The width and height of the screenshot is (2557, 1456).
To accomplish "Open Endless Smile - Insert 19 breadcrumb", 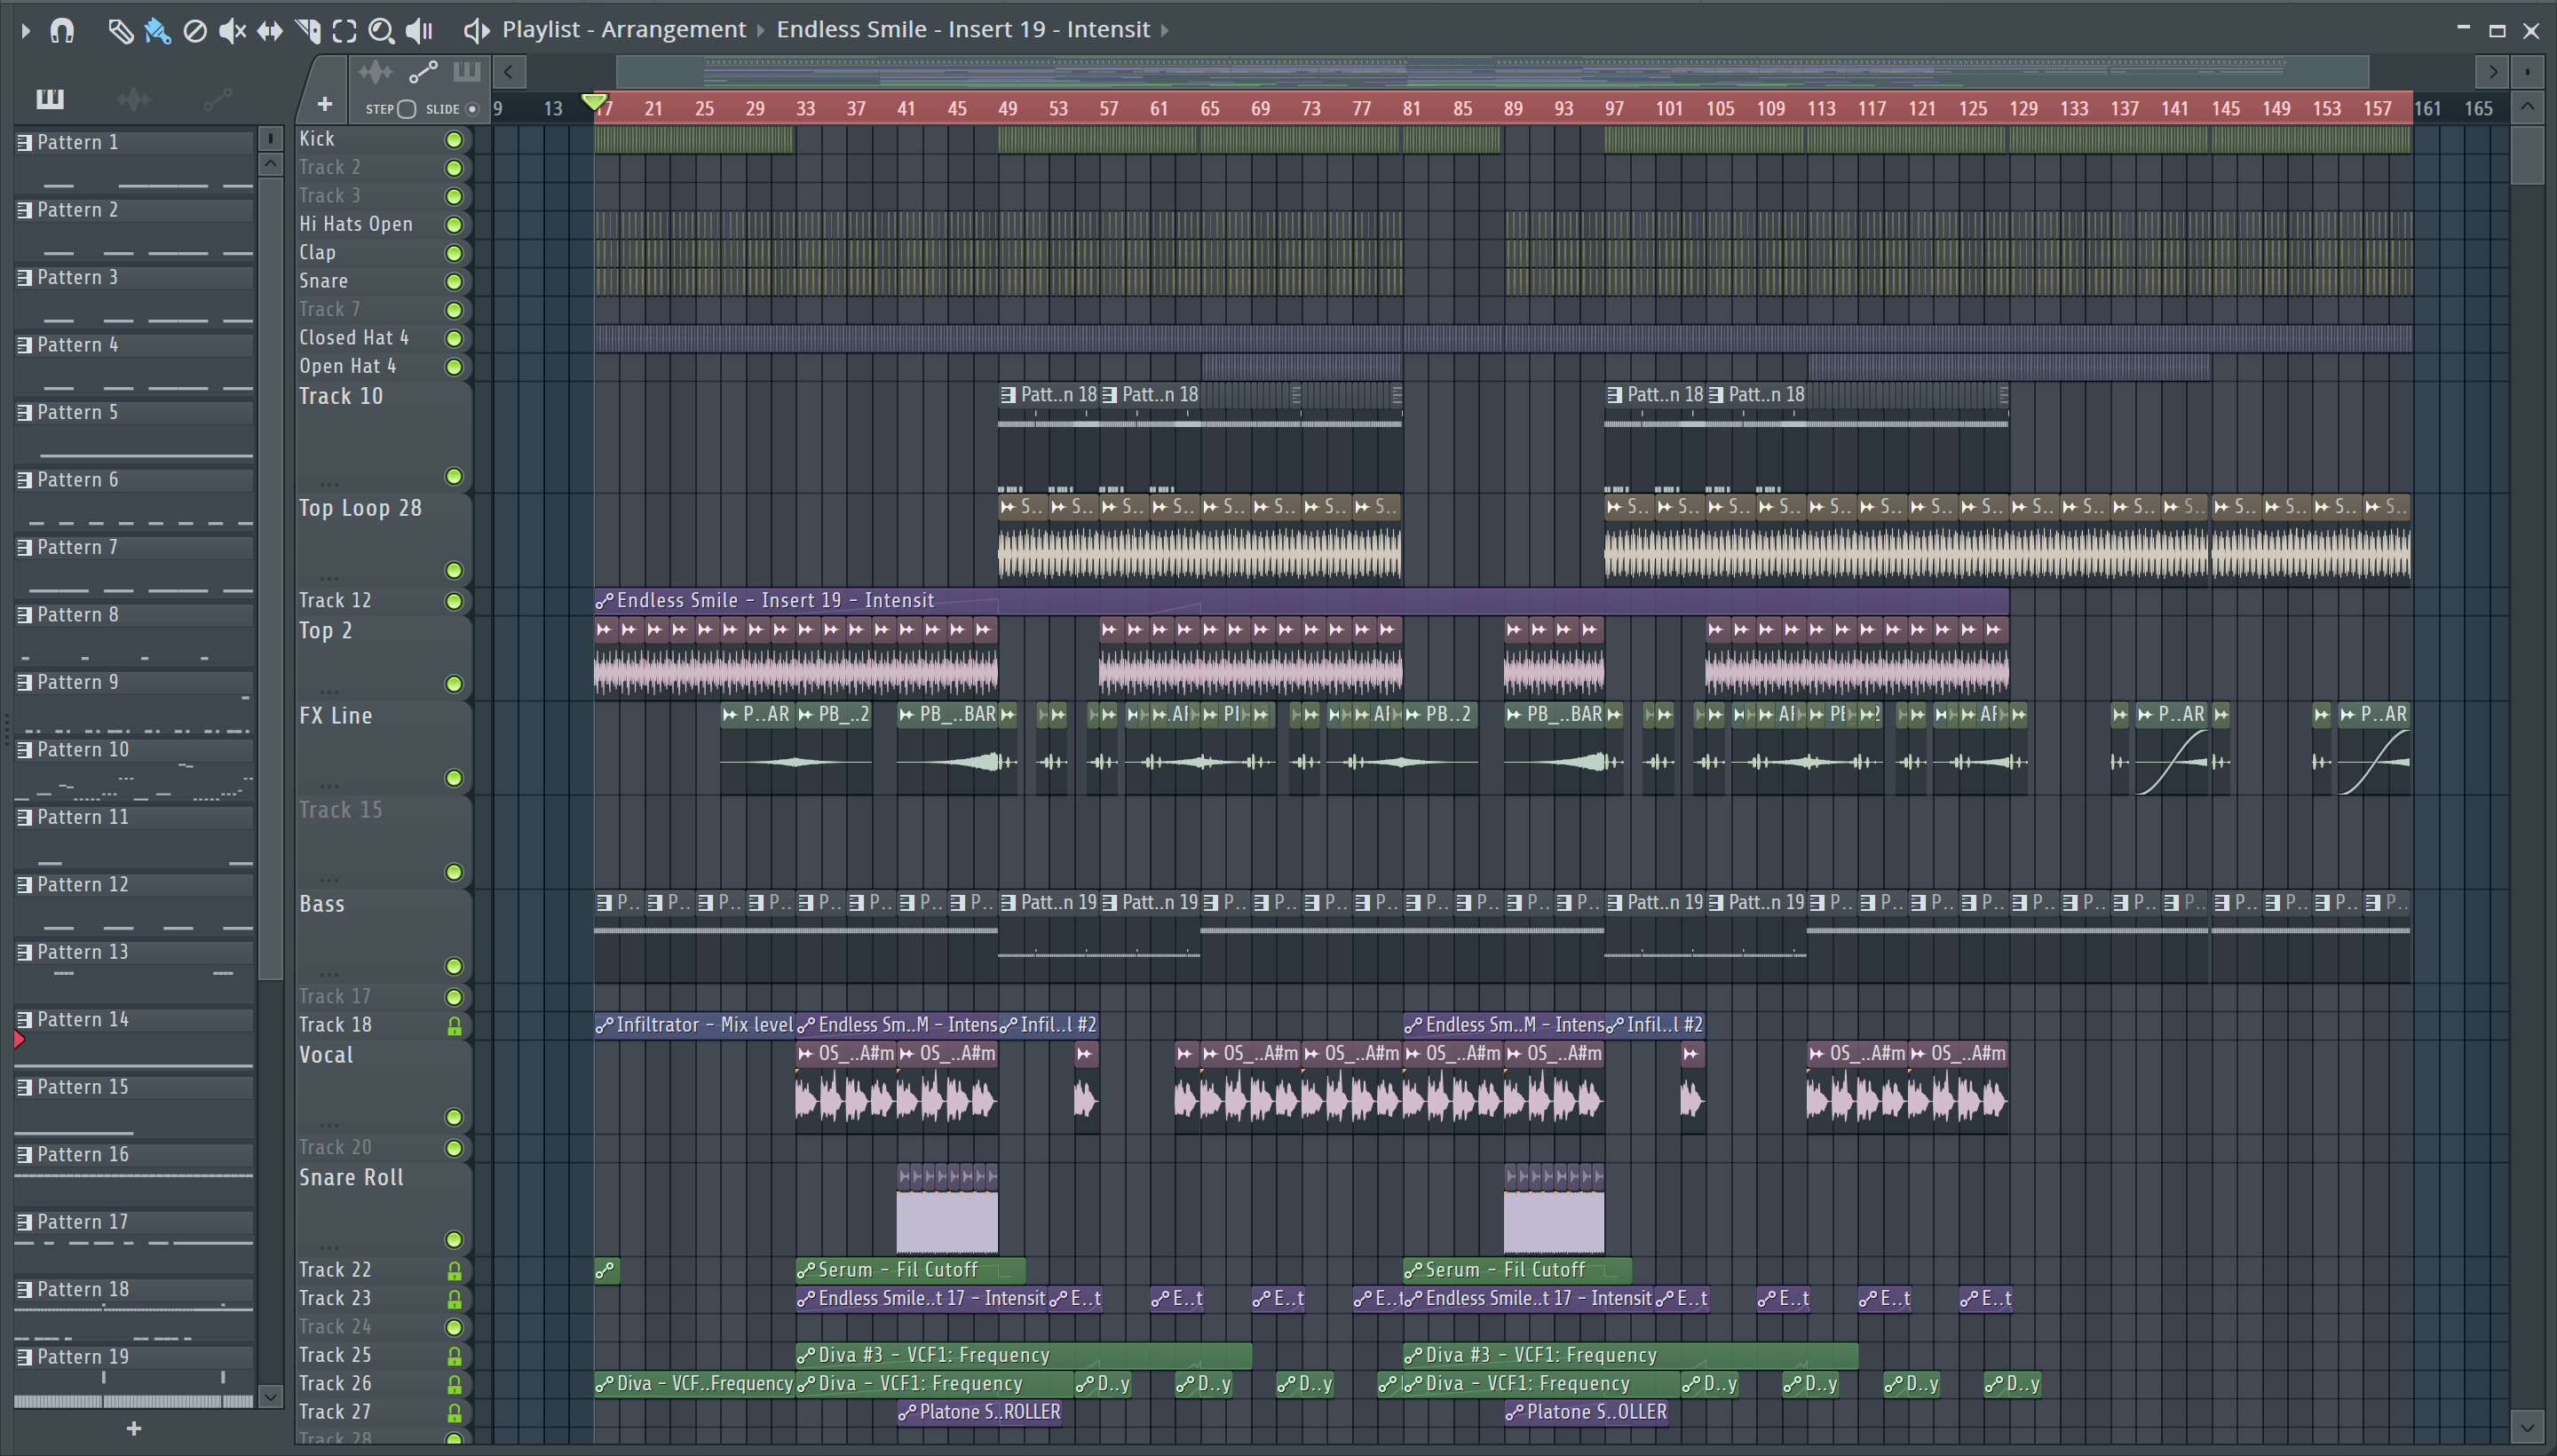I will [x=963, y=29].
